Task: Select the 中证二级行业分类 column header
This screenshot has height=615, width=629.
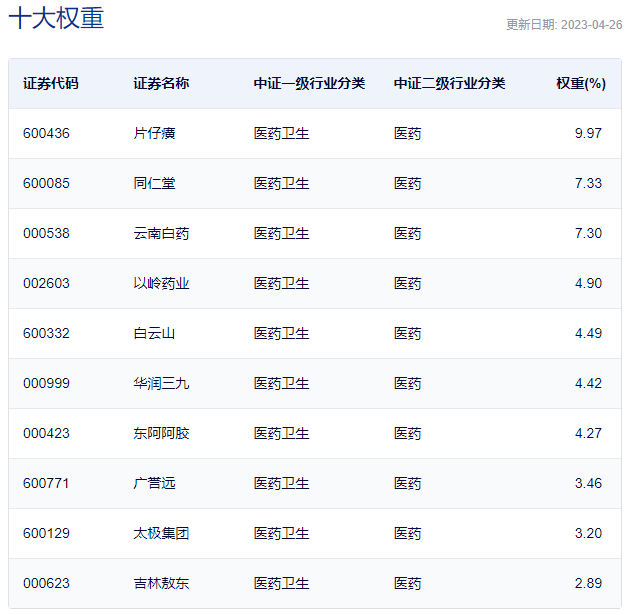Action: [449, 83]
